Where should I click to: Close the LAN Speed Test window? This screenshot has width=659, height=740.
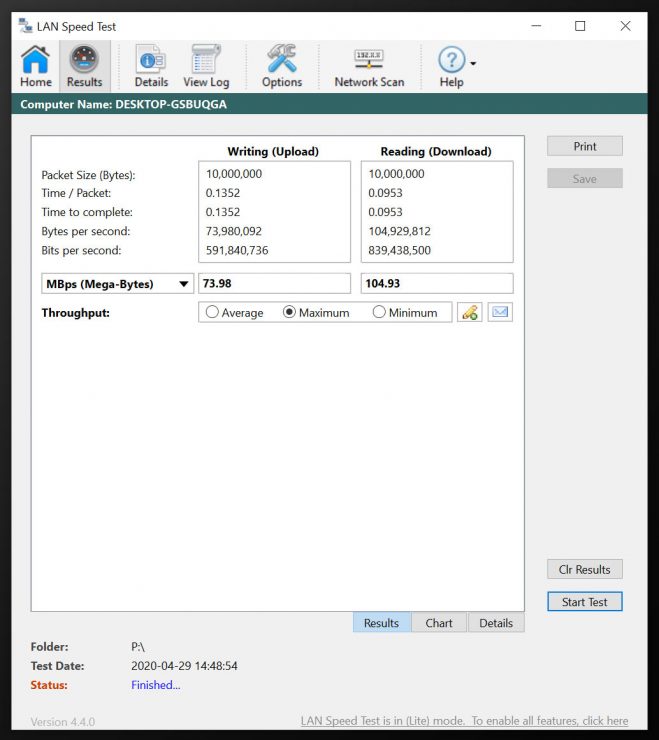pyautogui.click(x=625, y=26)
